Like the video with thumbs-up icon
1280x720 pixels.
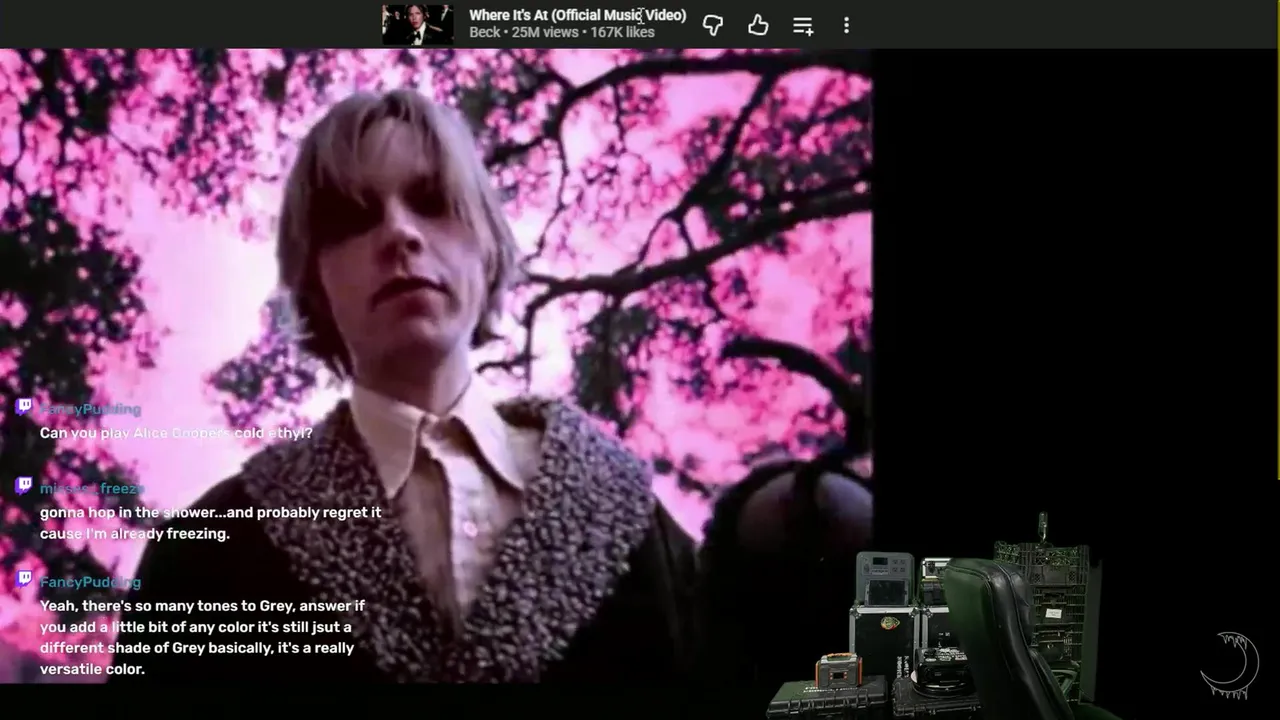(758, 25)
